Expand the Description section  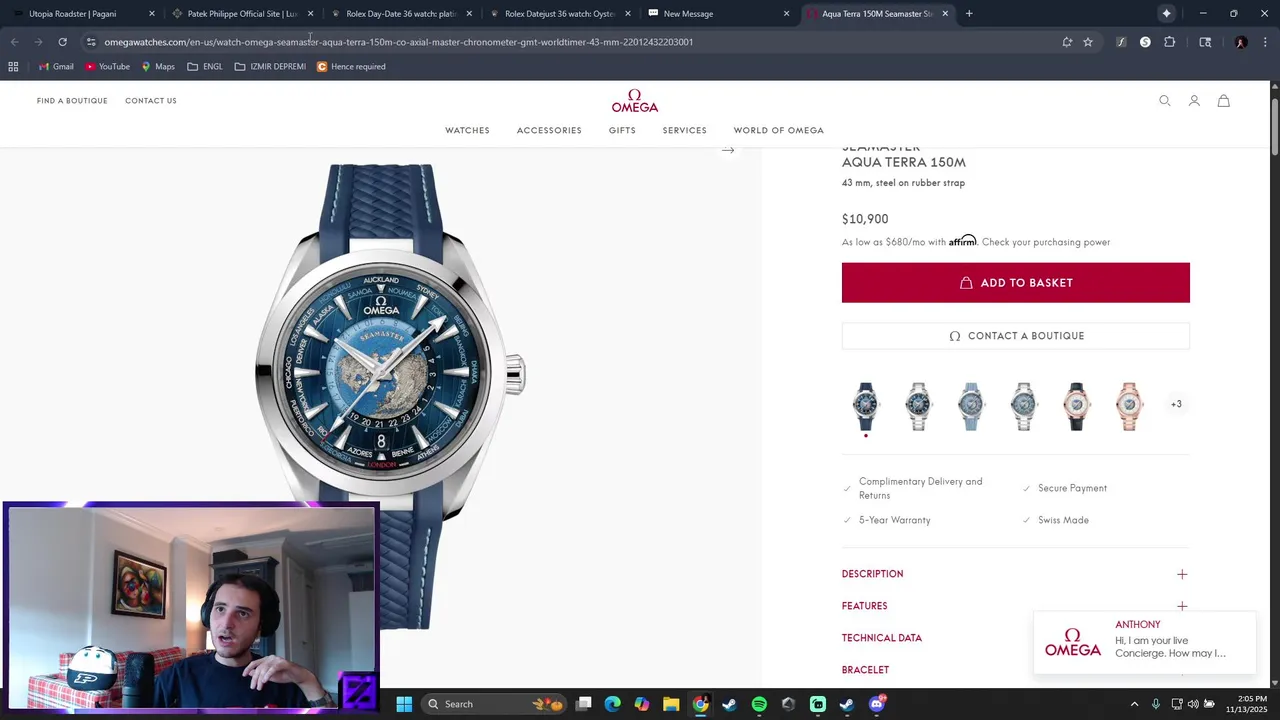(1015, 574)
